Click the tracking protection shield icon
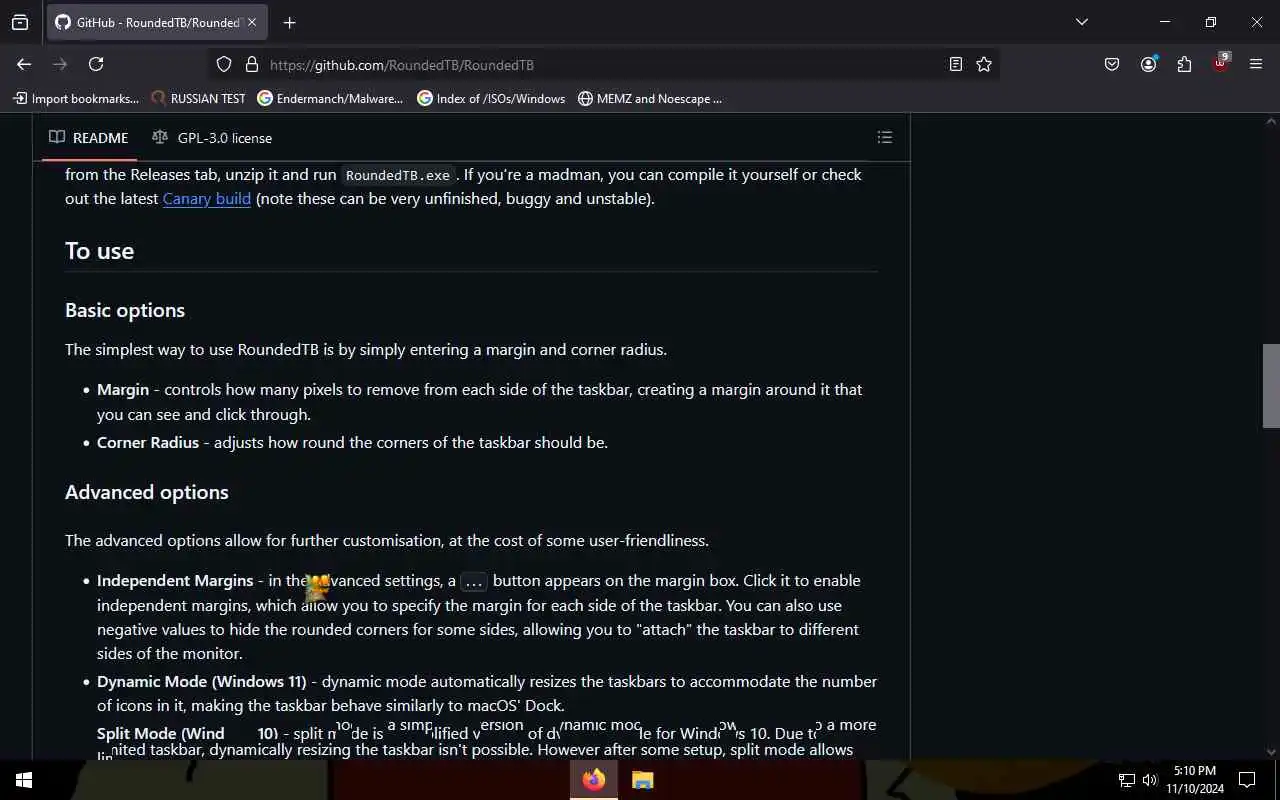This screenshot has width=1280, height=800. tap(224, 64)
